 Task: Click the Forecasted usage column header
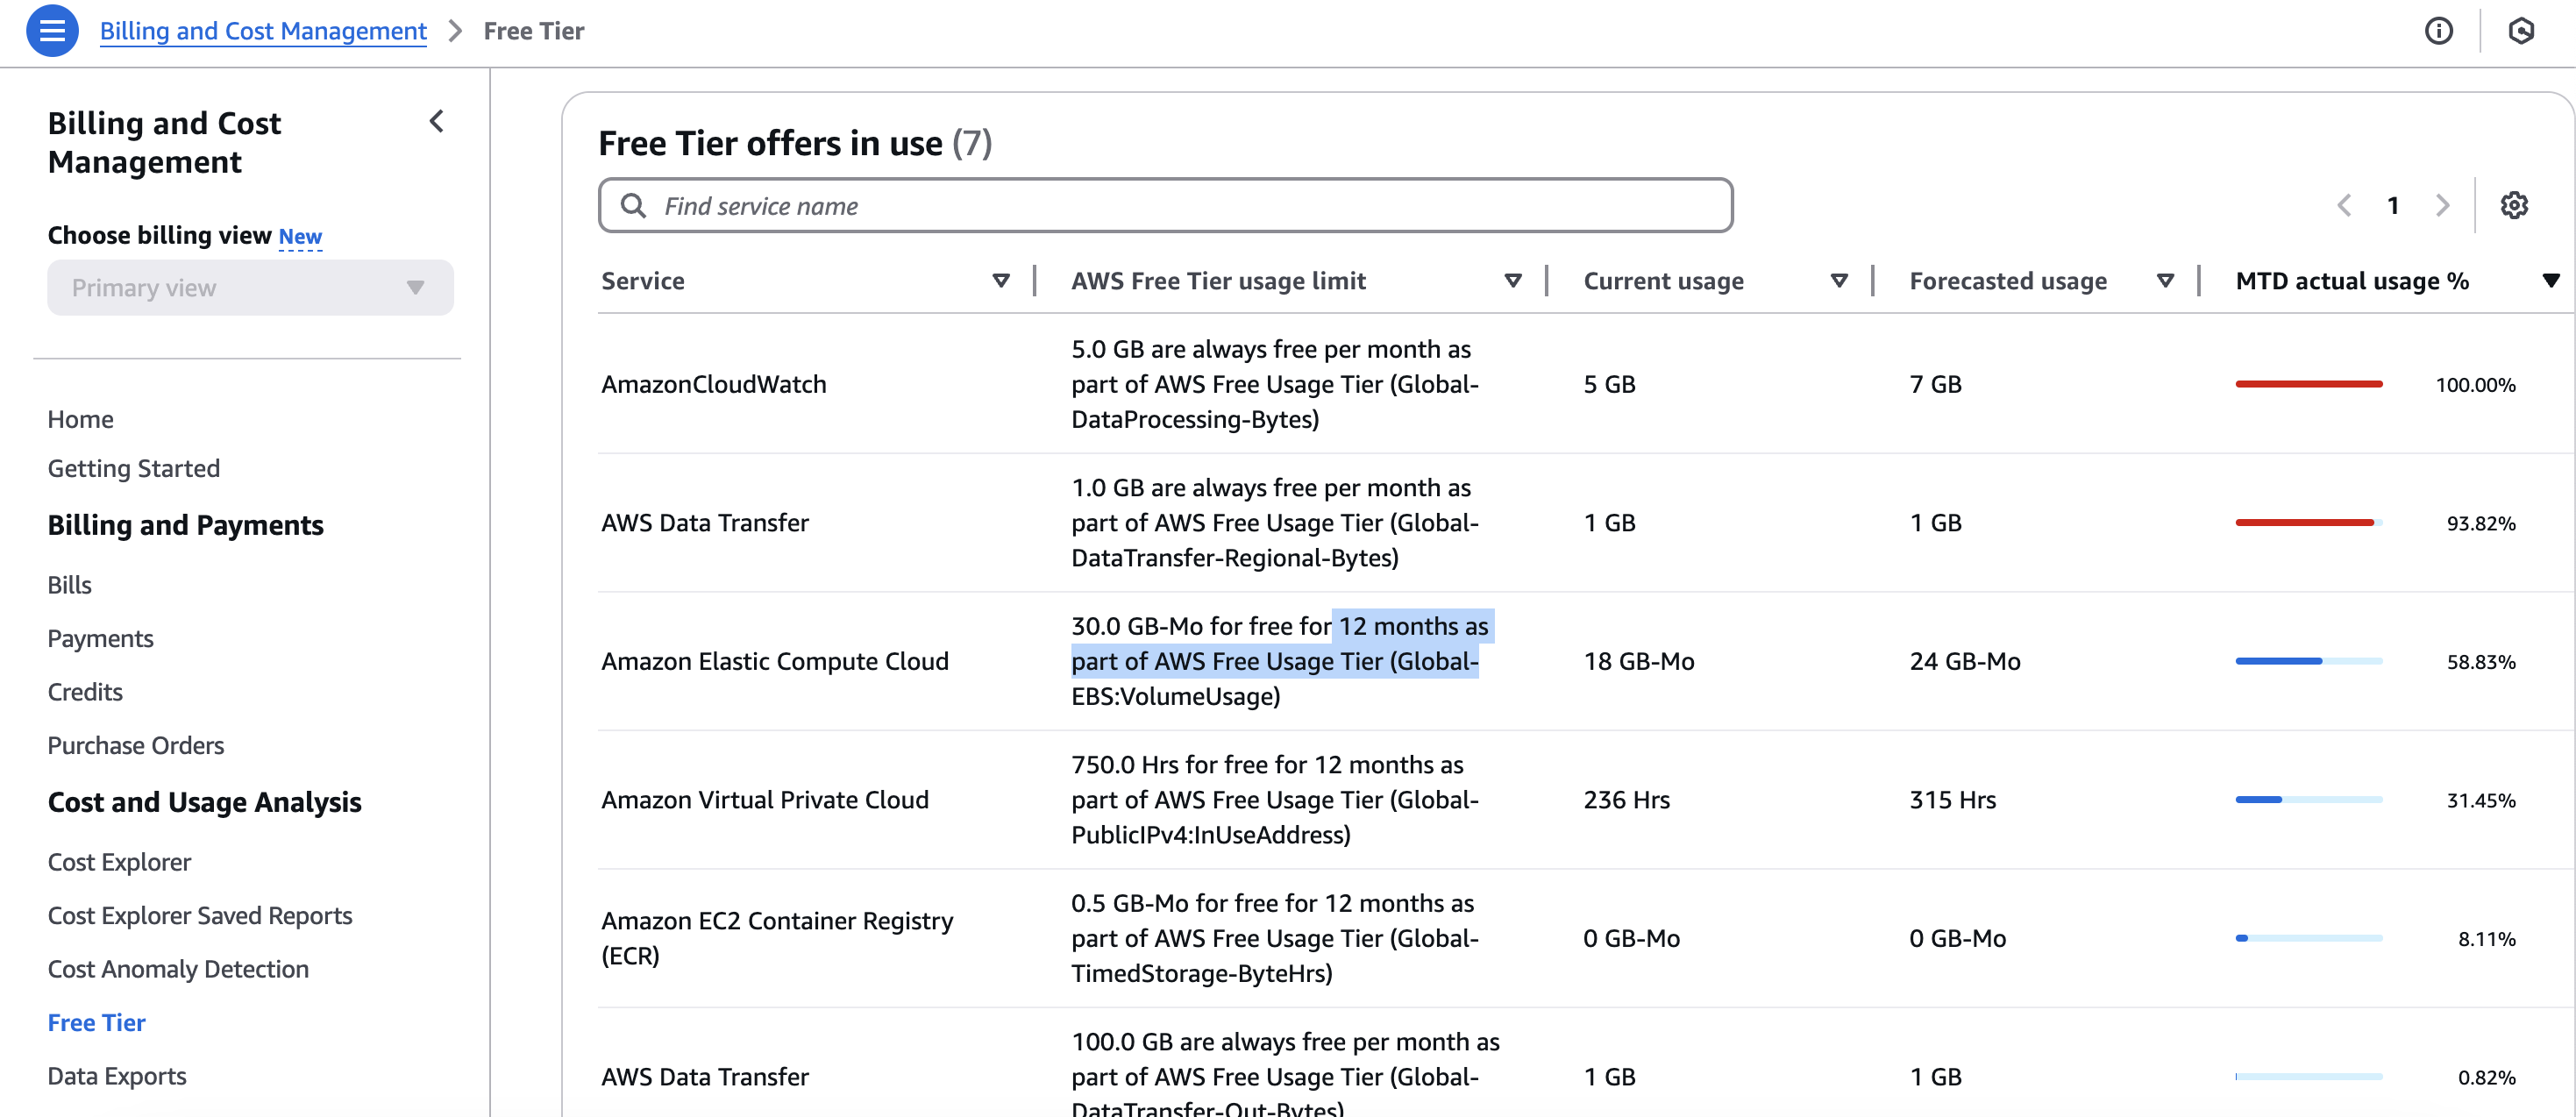pos(2008,281)
